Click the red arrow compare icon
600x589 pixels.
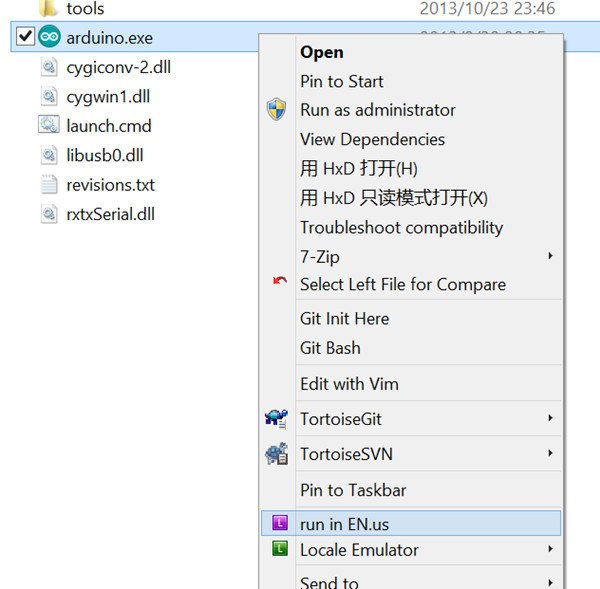point(279,283)
